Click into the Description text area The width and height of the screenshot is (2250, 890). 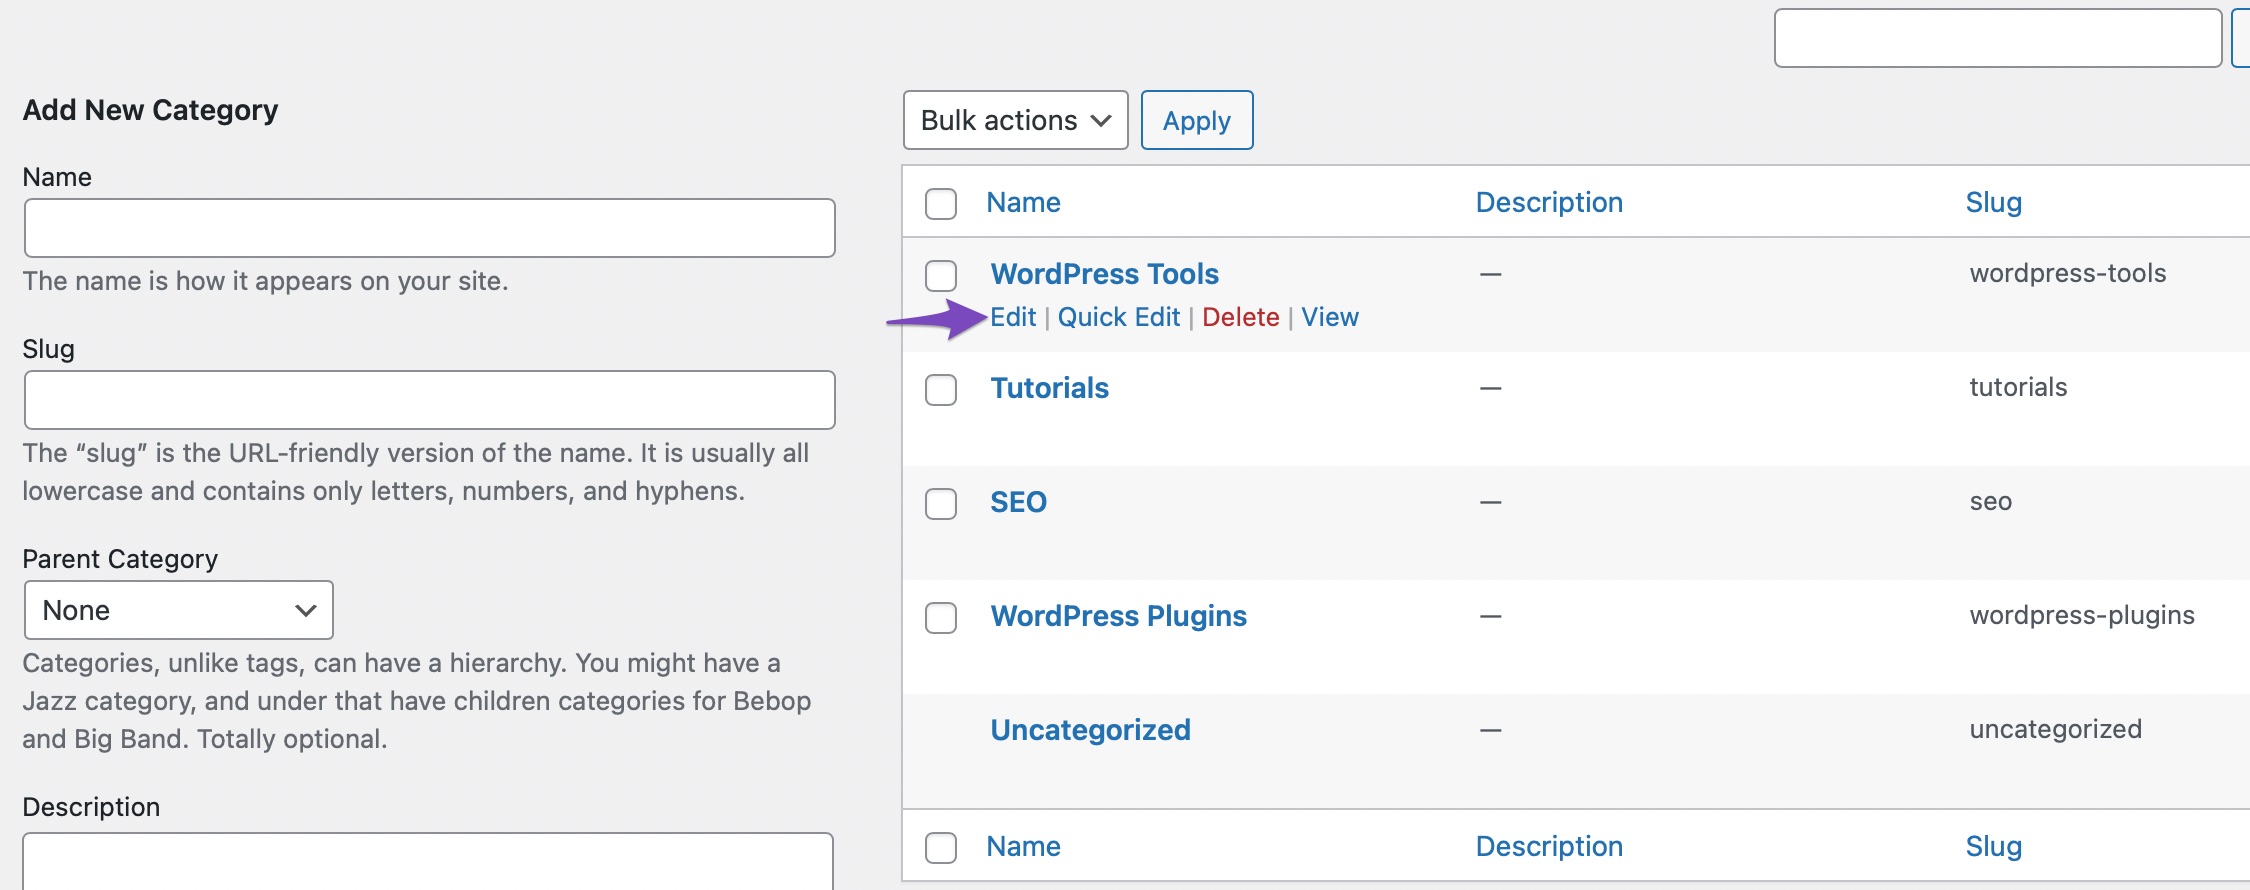428,861
